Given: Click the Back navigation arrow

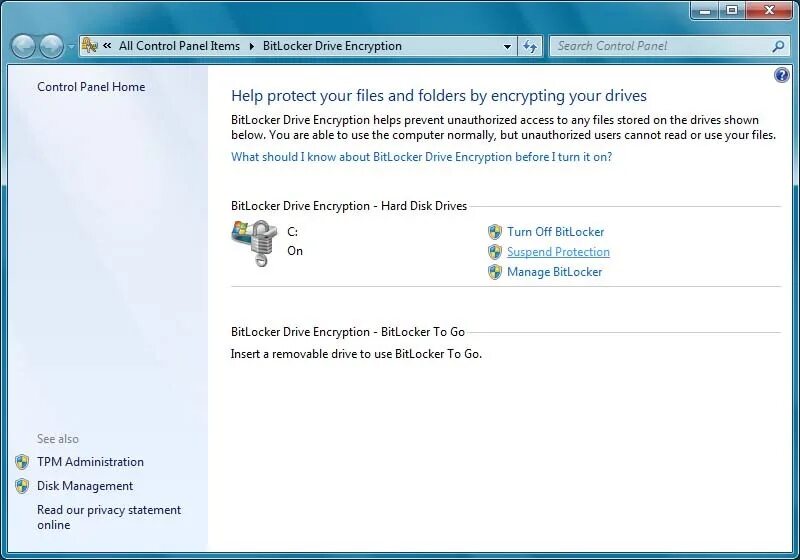Looking at the screenshot, I should (23, 46).
